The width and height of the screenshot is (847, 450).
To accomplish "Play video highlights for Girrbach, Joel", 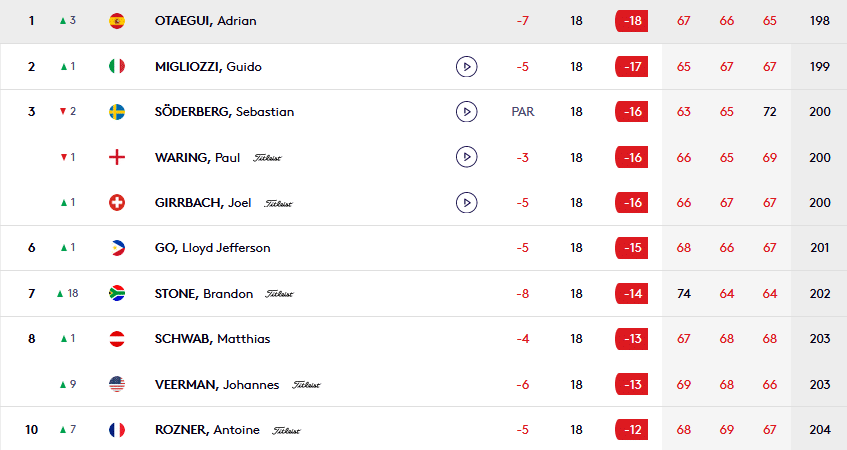I will pos(466,203).
